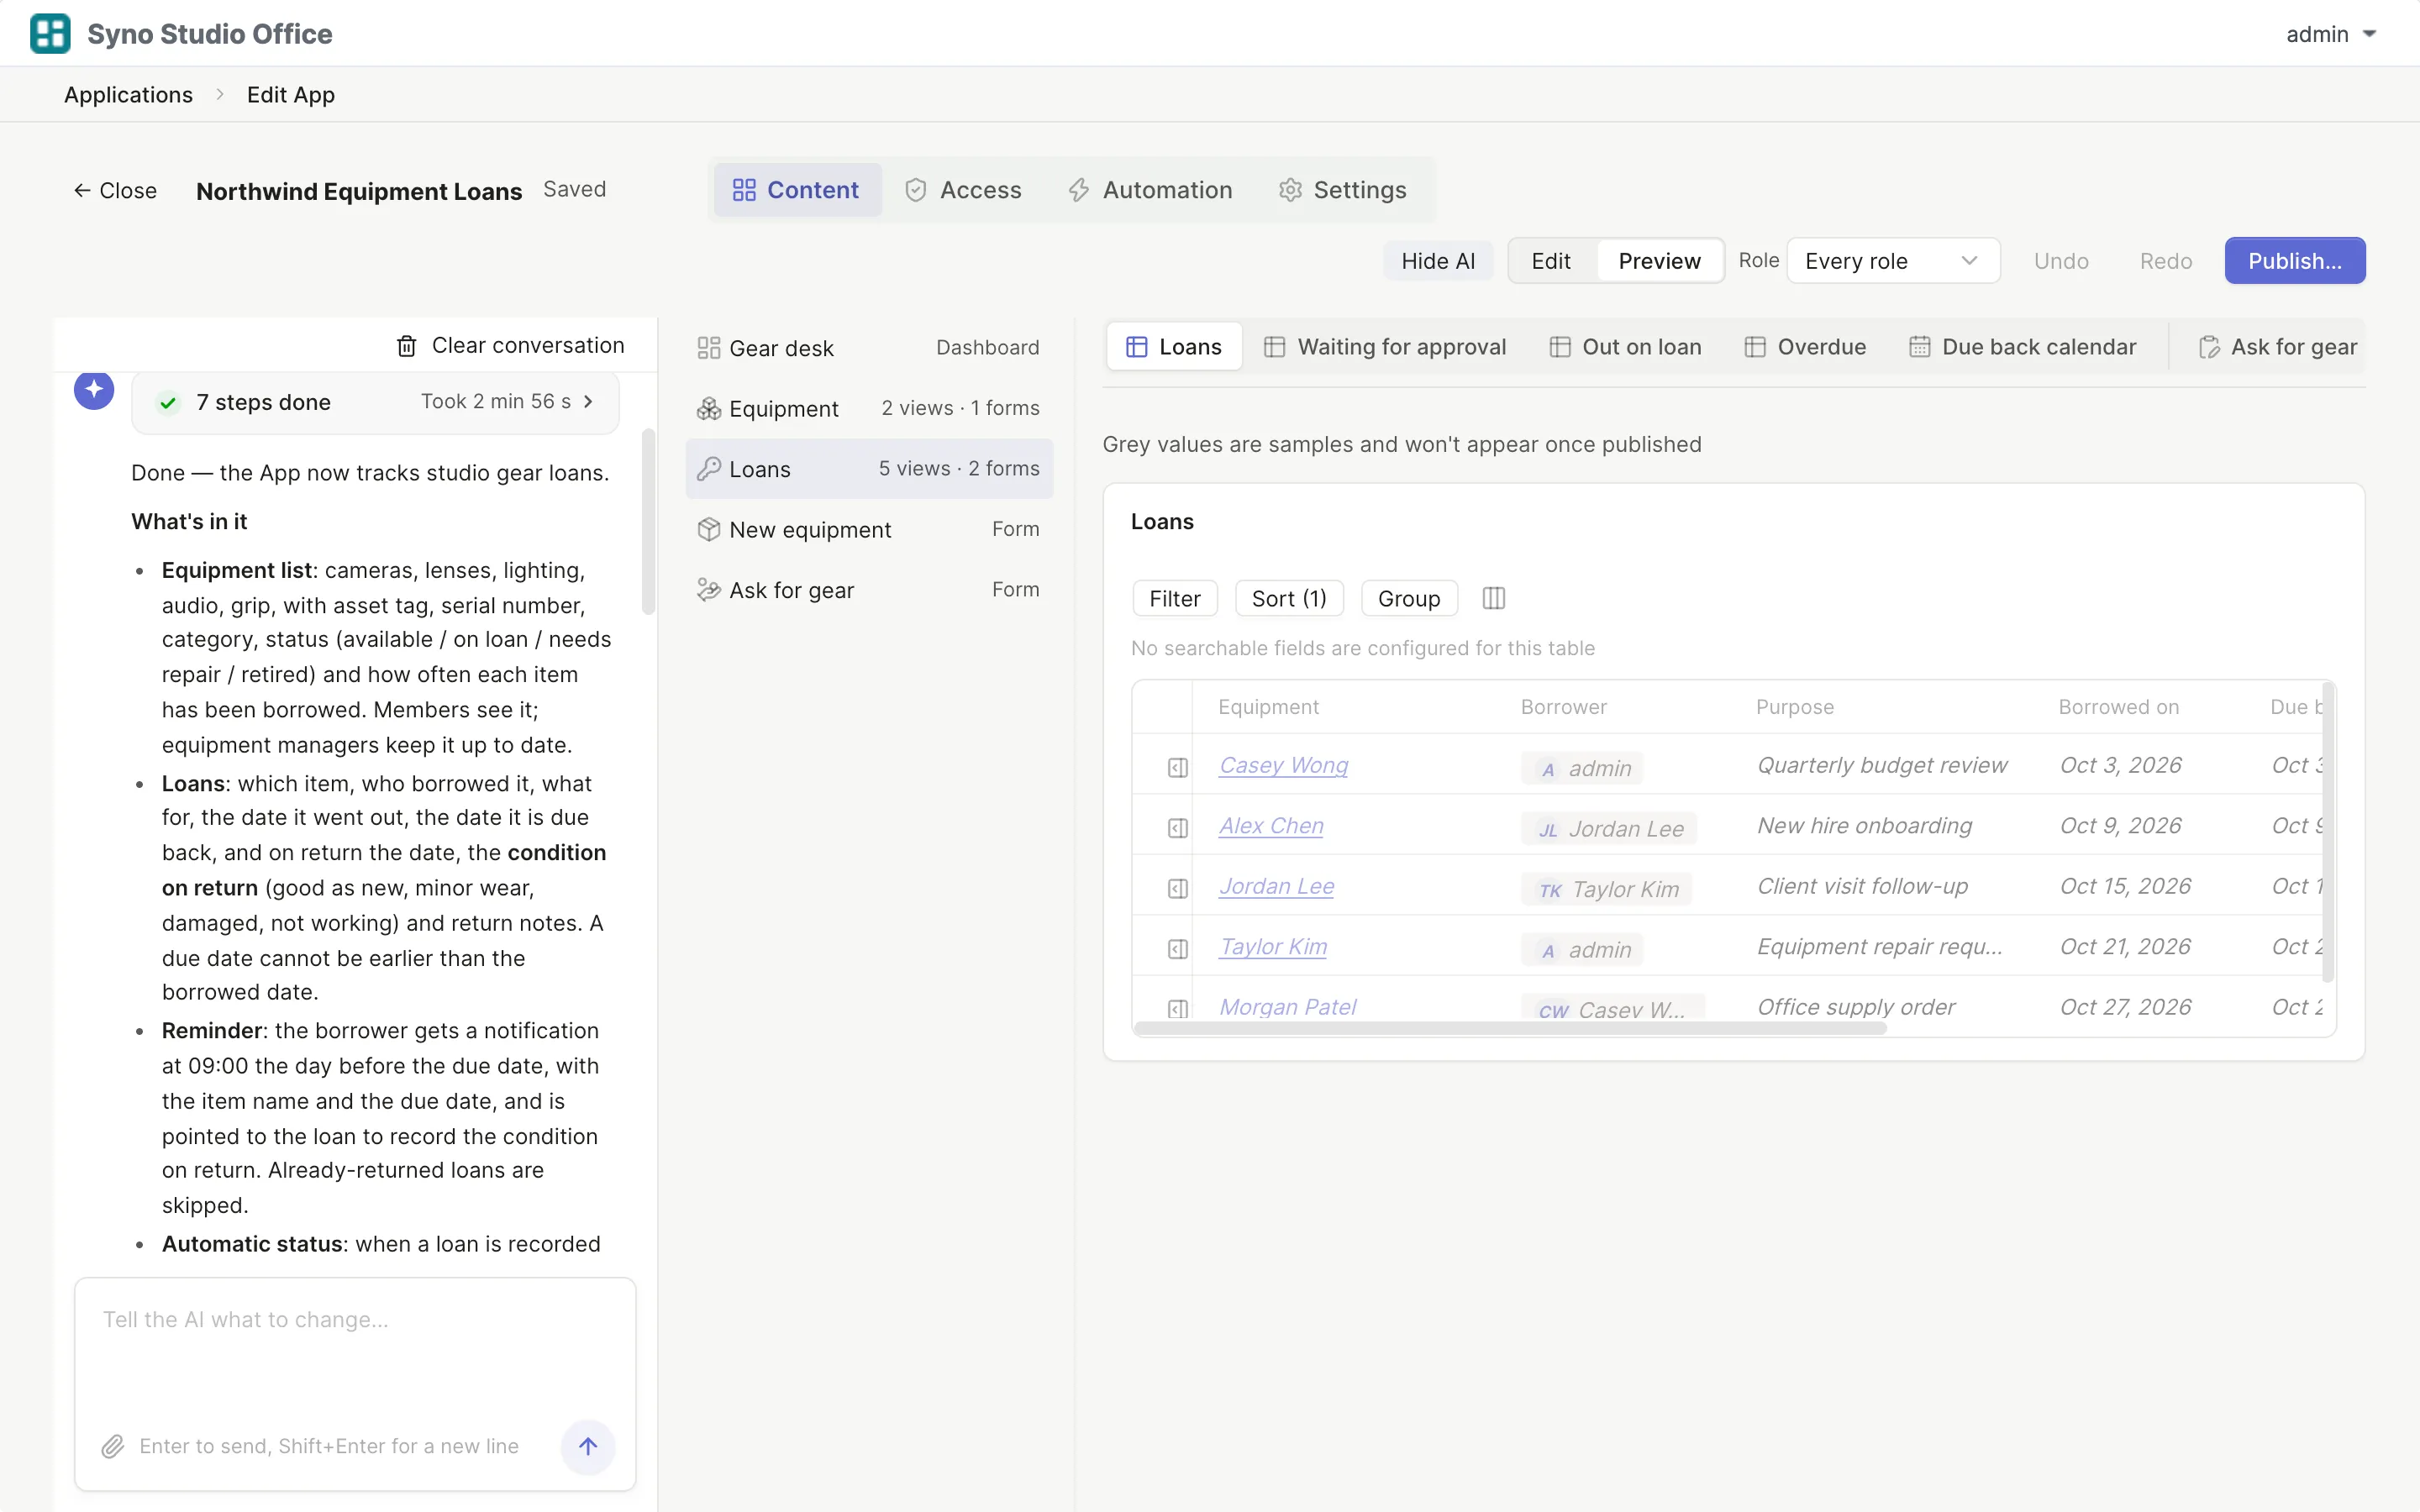Switch to Preview mode
2420x1512 pixels.
click(x=1659, y=261)
